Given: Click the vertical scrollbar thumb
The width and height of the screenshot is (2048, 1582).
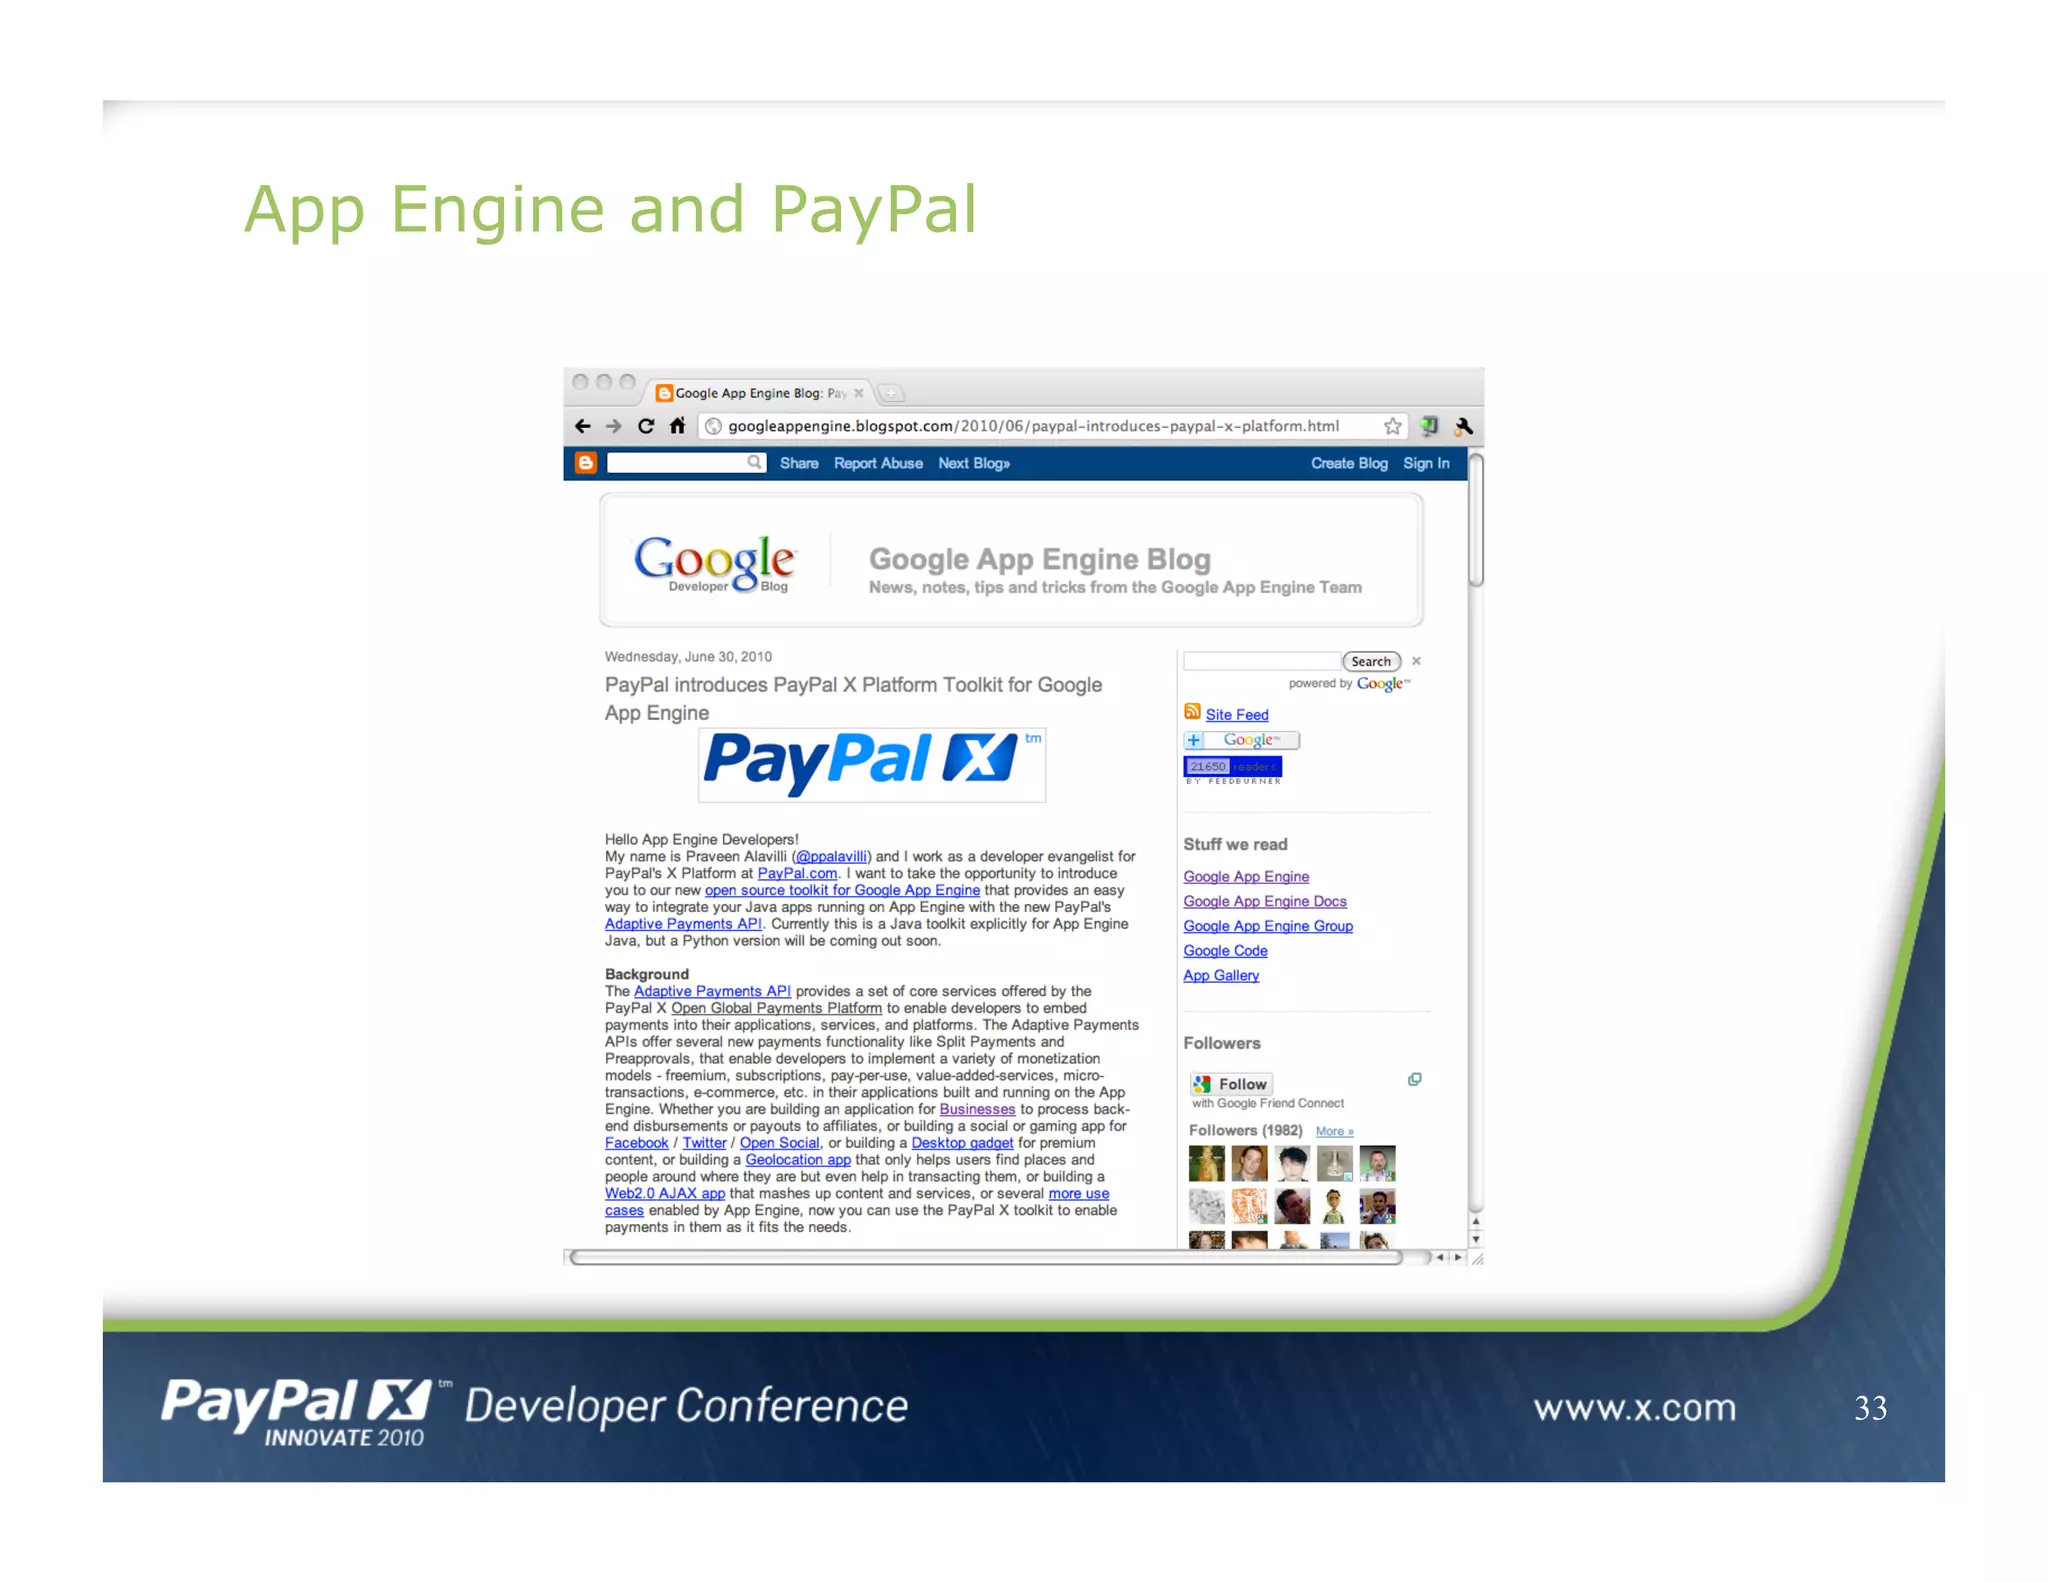Looking at the screenshot, I should click(1475, 521).
